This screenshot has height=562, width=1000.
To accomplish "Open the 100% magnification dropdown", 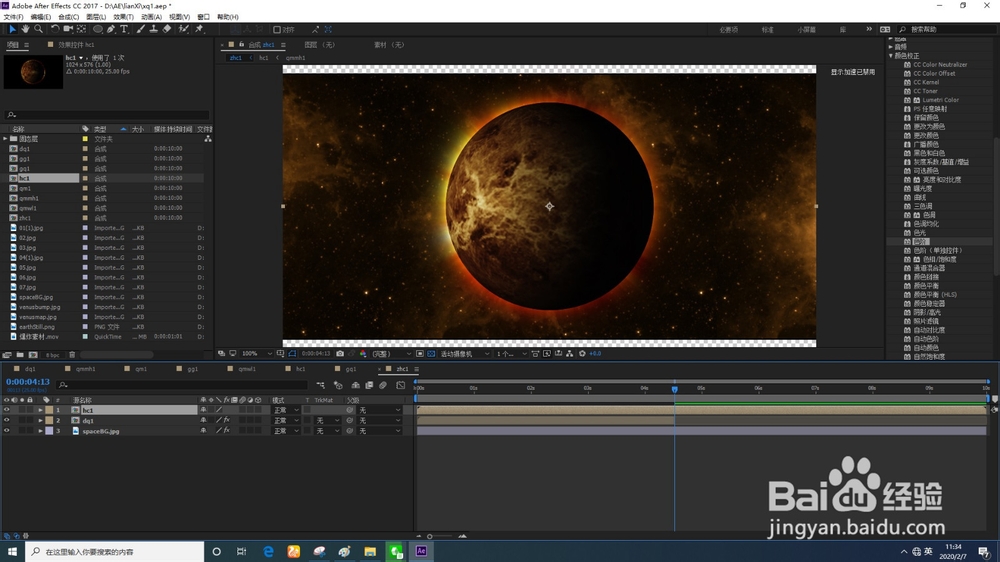I will 257,353.
